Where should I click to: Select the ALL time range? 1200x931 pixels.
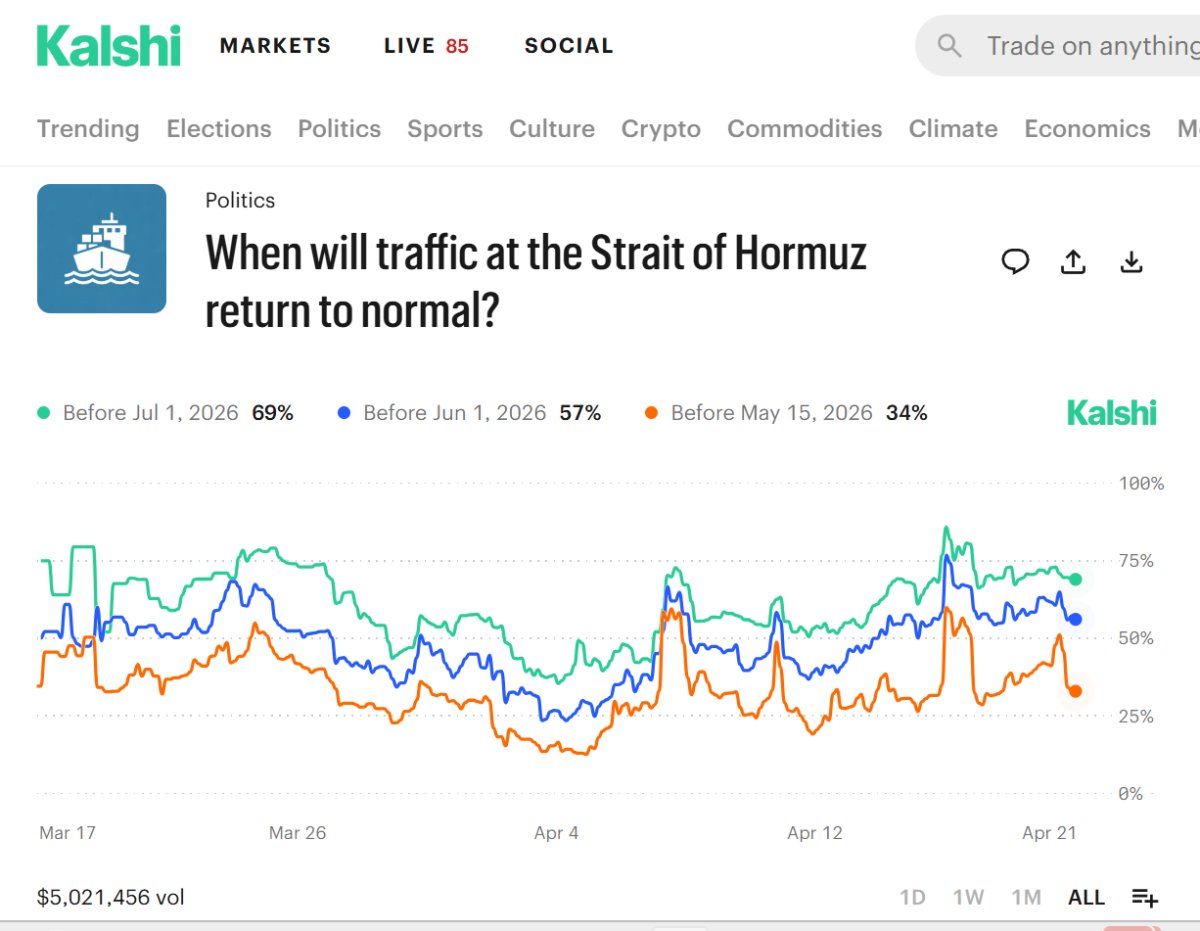(1086, 897)
